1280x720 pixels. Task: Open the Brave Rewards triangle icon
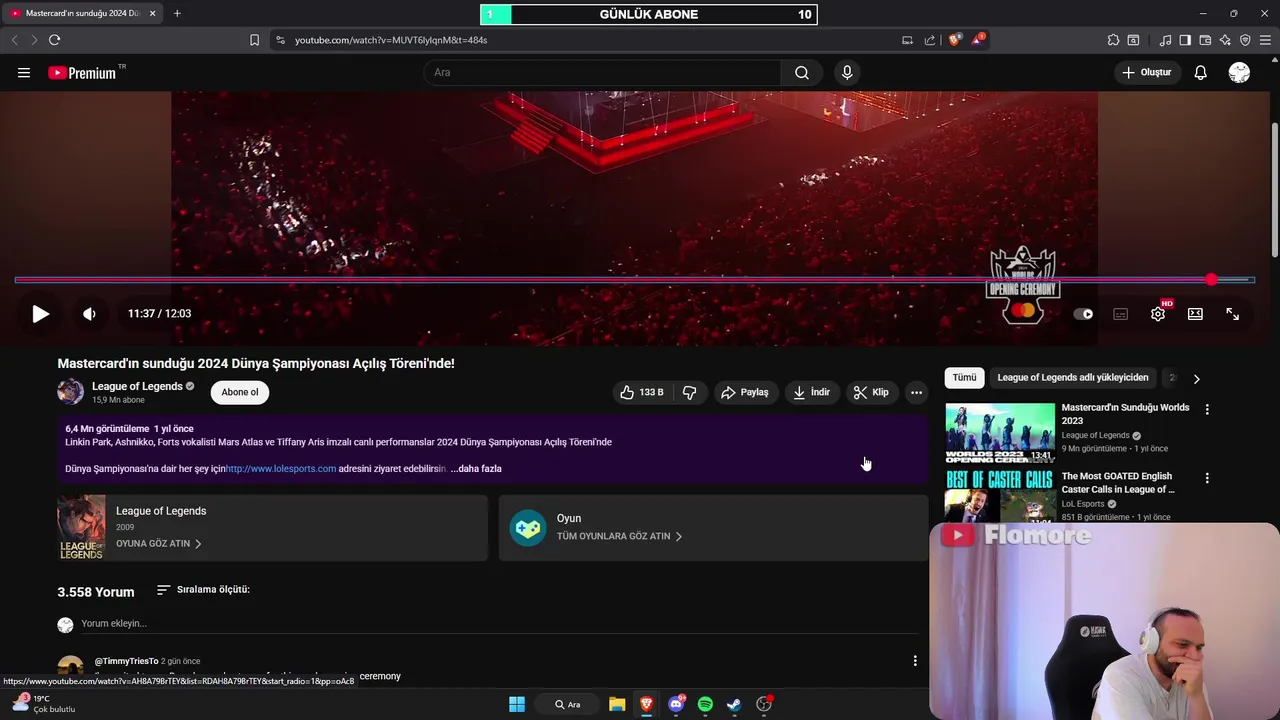click(978, 40)
